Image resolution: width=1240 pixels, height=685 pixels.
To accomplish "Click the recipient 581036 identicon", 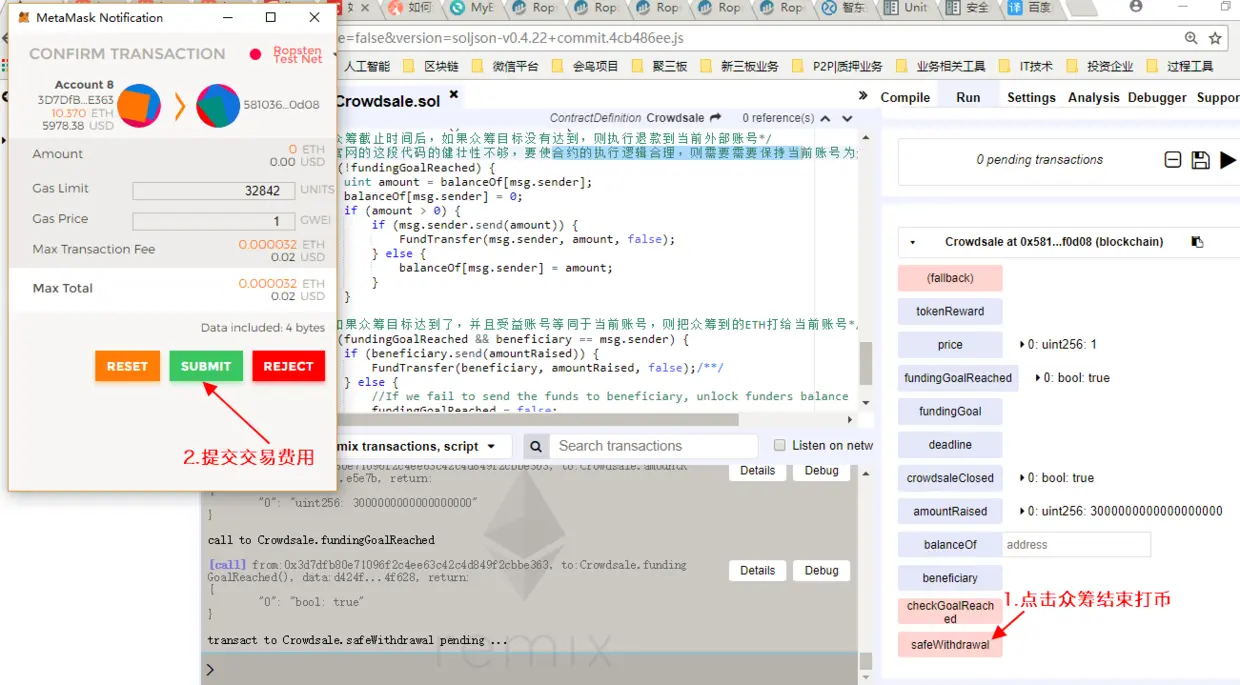I will click(x=217, y=105).
